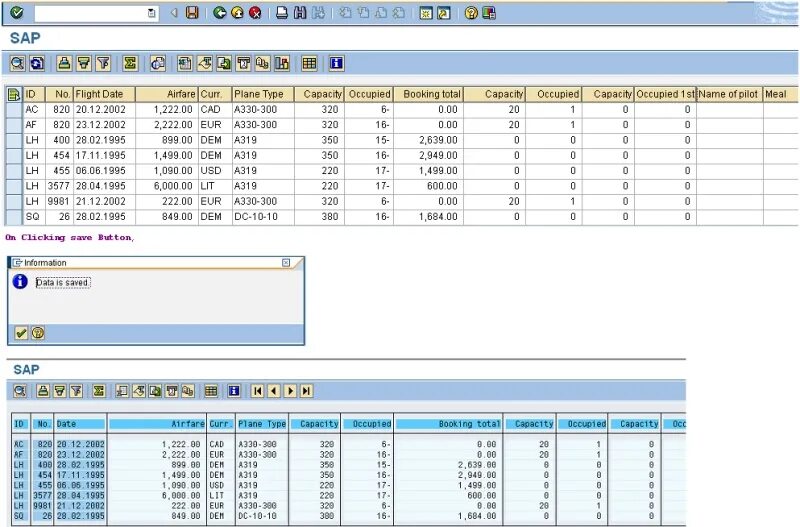Click the Select All icon at the upper grid corner
The width and height of the screenshot is (800, 527).
[14, 94]
